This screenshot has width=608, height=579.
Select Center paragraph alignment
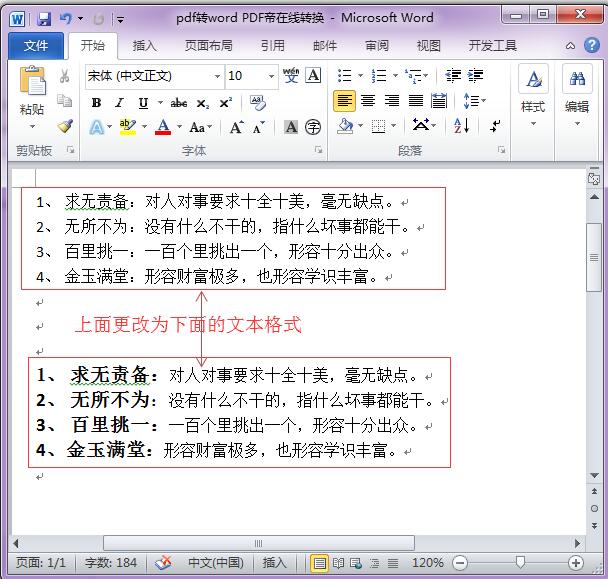[x=368, y=101]
